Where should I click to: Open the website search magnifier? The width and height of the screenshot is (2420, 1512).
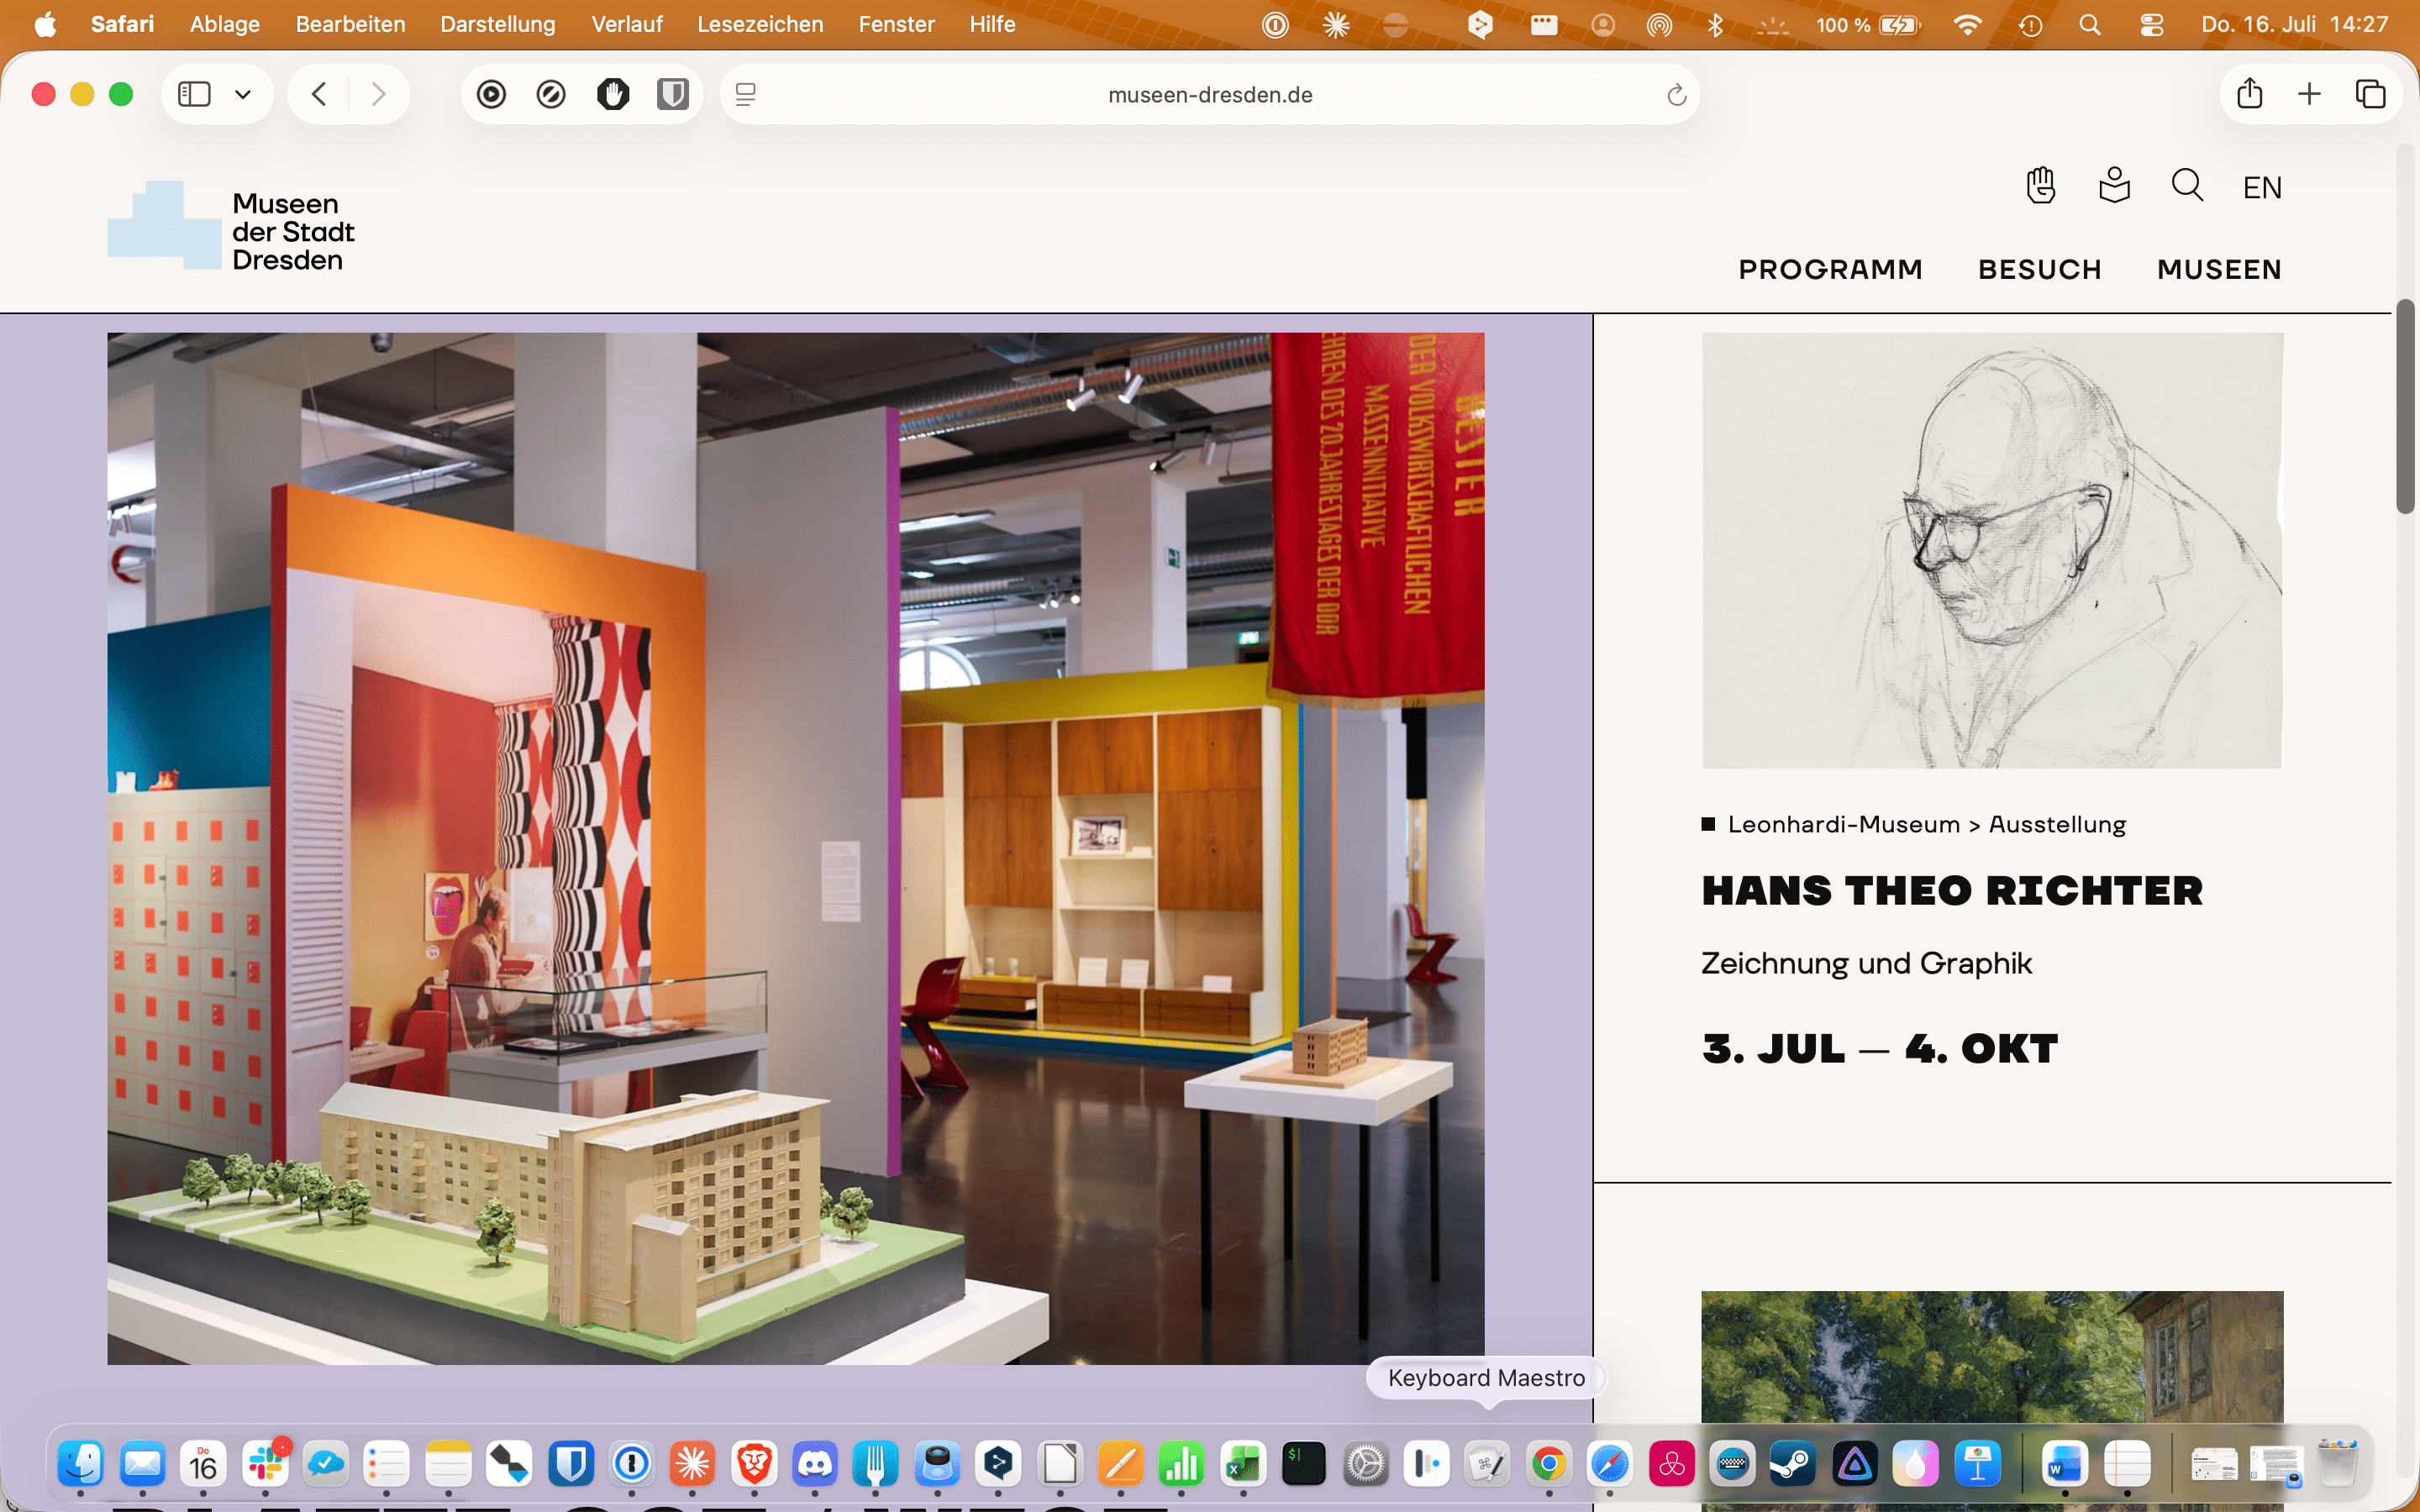point(2187,185)
